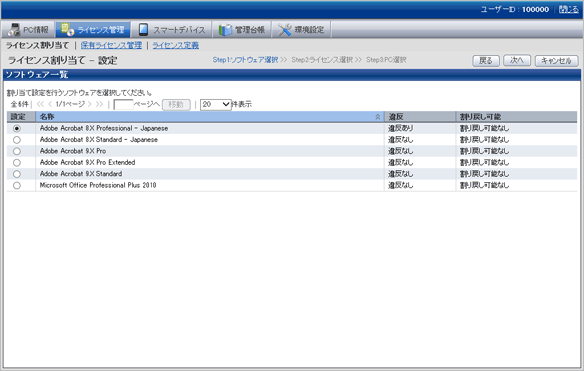Click the page number input field
This screenshot has width=584, height=371.
coord(123,105)
